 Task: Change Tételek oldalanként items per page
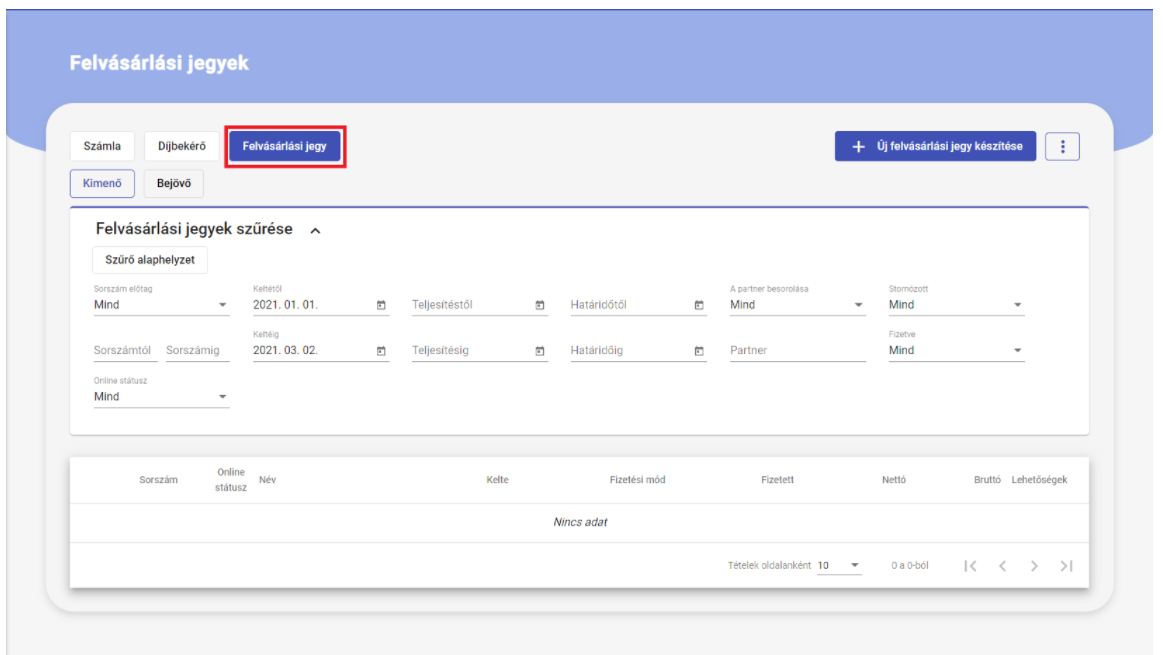[839, 565]
